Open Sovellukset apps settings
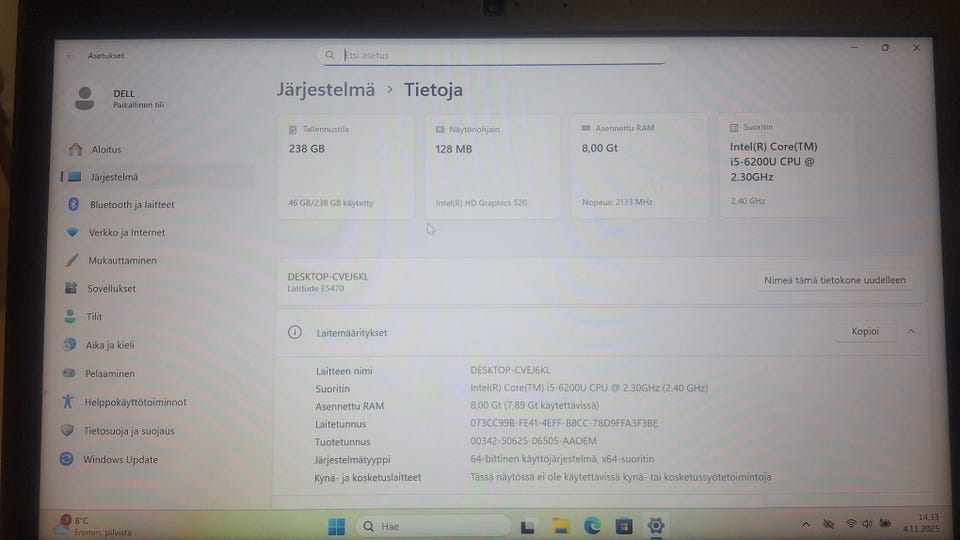Image resolution: width=960 pixels, height=540 pixels. tap(111, 288)
